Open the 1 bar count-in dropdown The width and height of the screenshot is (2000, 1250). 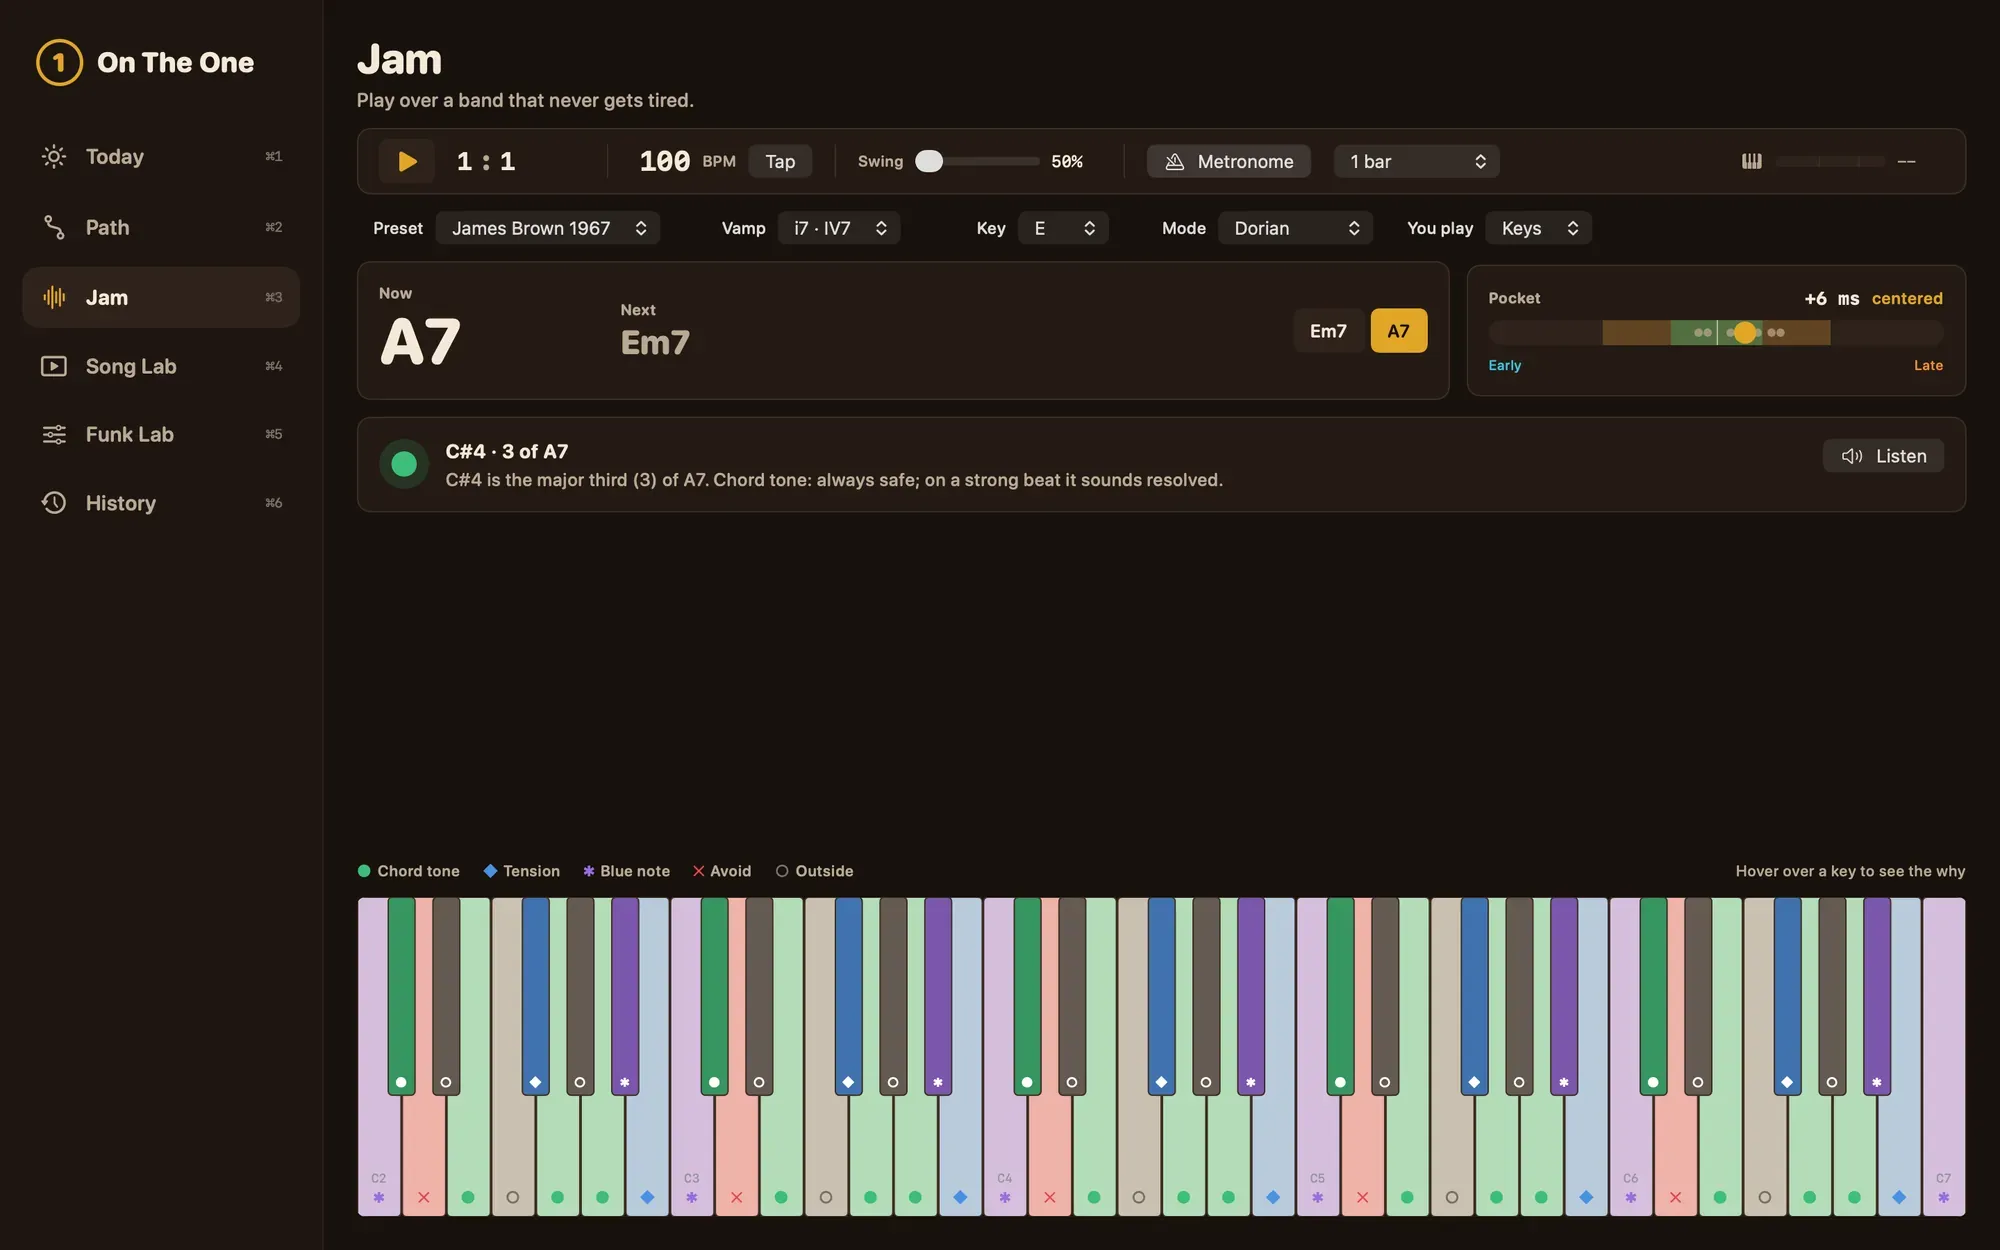click(1416, 161)
